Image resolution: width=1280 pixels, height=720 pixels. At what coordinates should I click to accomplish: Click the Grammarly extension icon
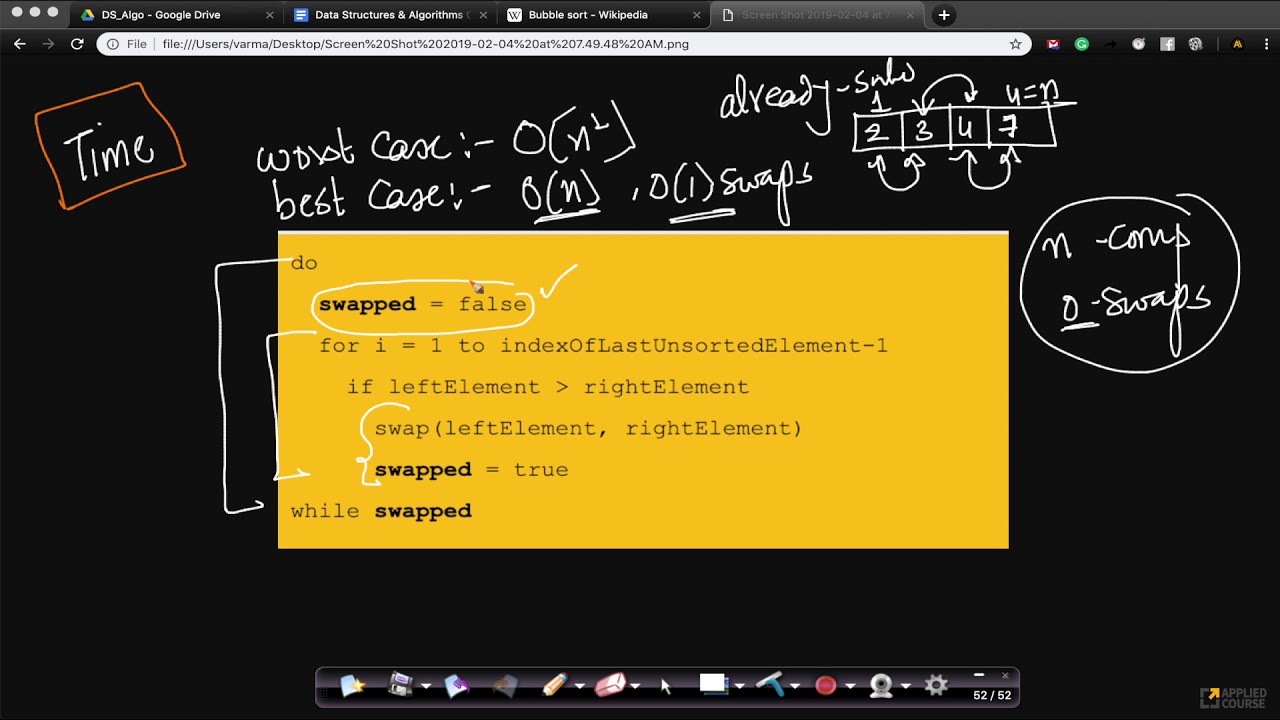click(1081, 44)
